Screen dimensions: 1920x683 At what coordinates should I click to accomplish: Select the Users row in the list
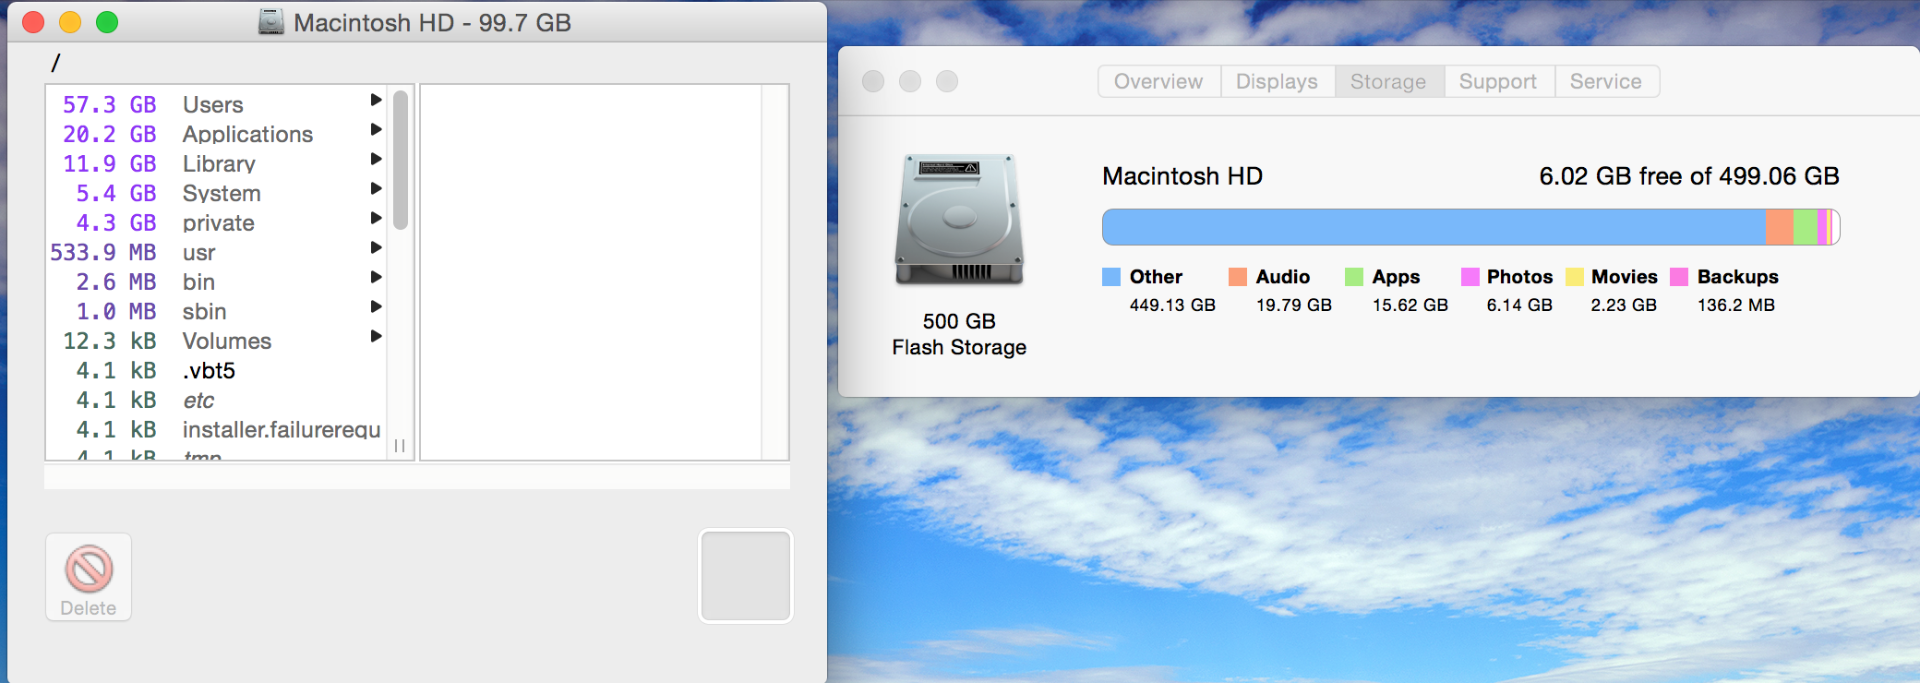pos(216,104)
